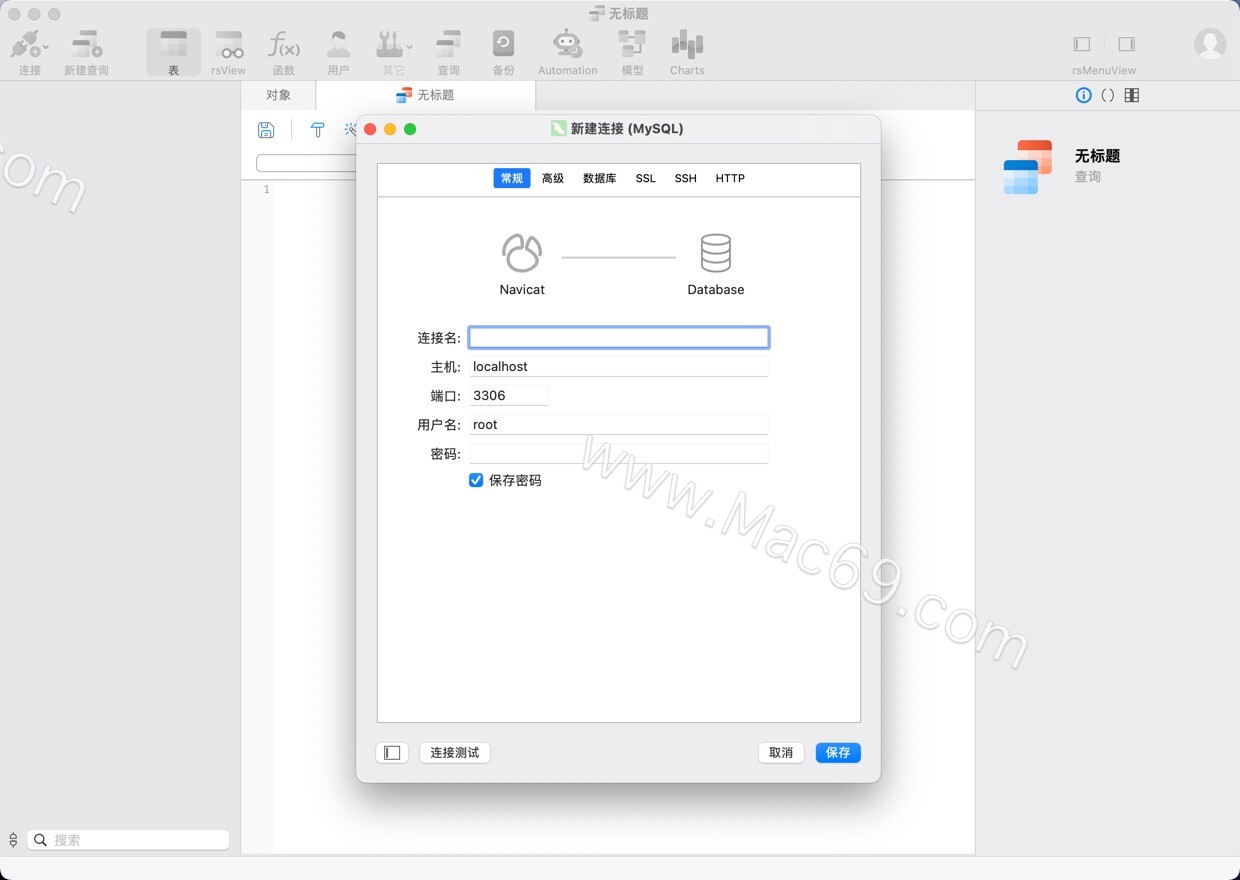Select the info (i) panel icon

pos(1083,95)
